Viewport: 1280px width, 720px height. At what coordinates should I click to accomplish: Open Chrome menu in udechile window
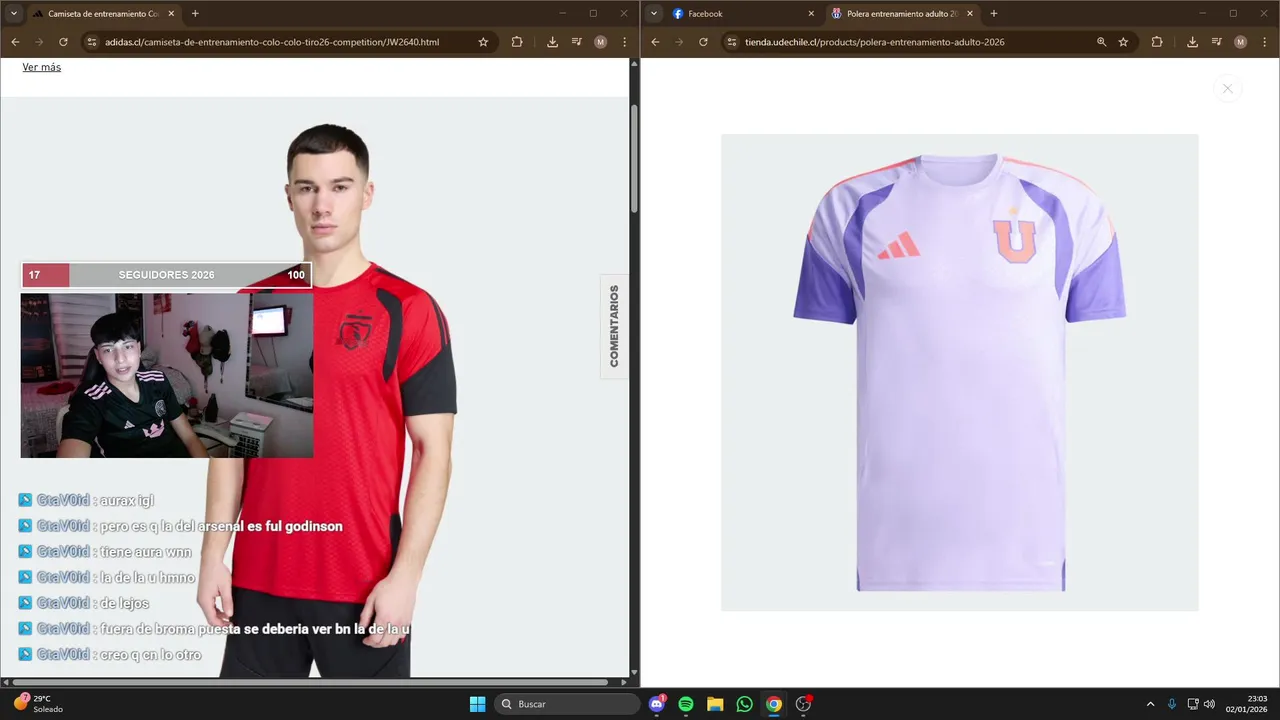(1264, 42)
